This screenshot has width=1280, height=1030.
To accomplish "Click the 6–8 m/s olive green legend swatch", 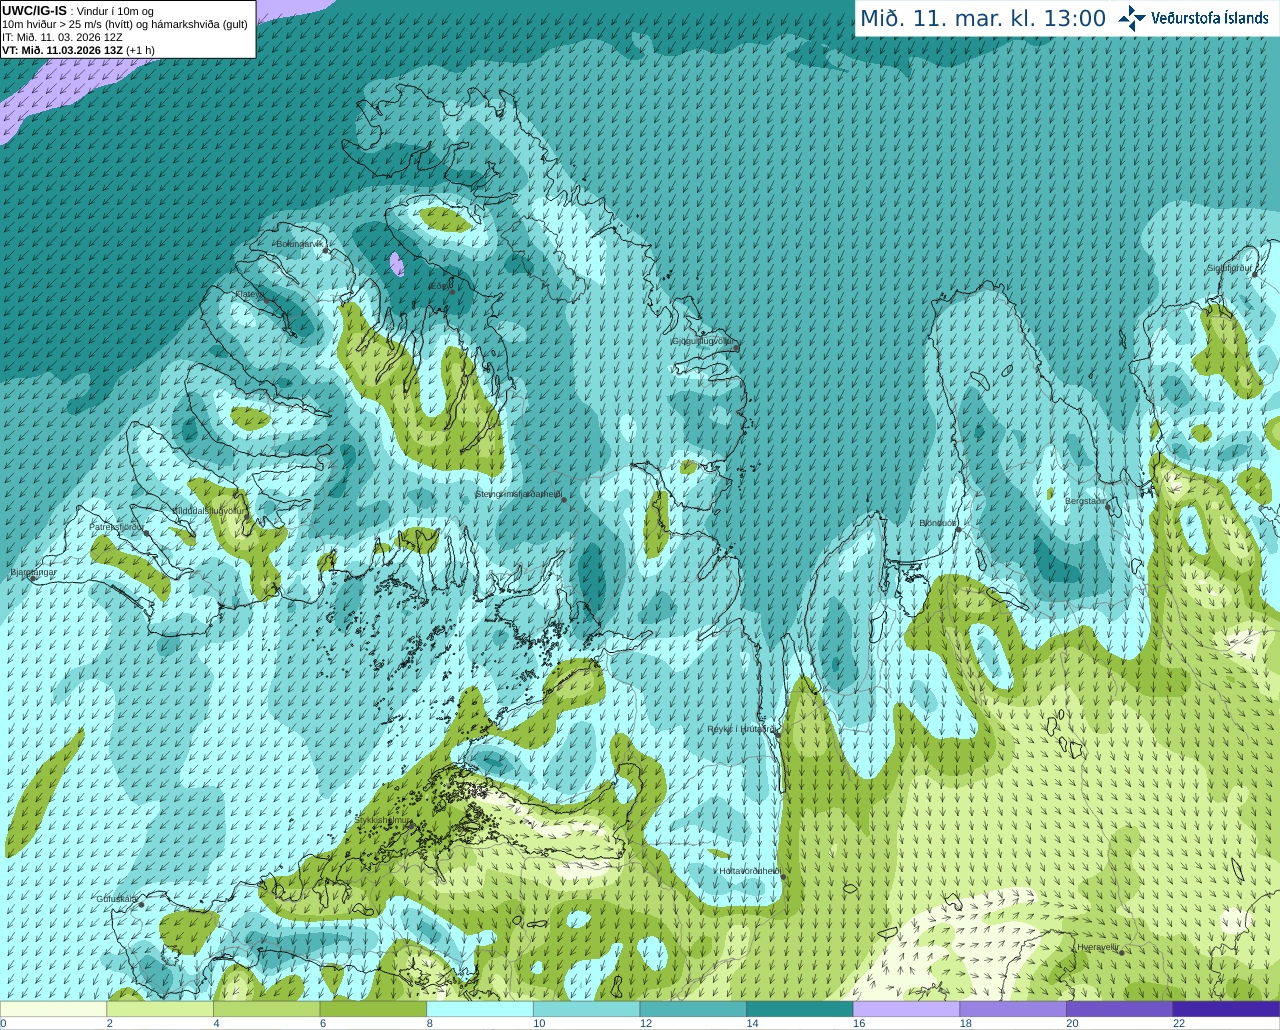I will [x=374, y=1008].
